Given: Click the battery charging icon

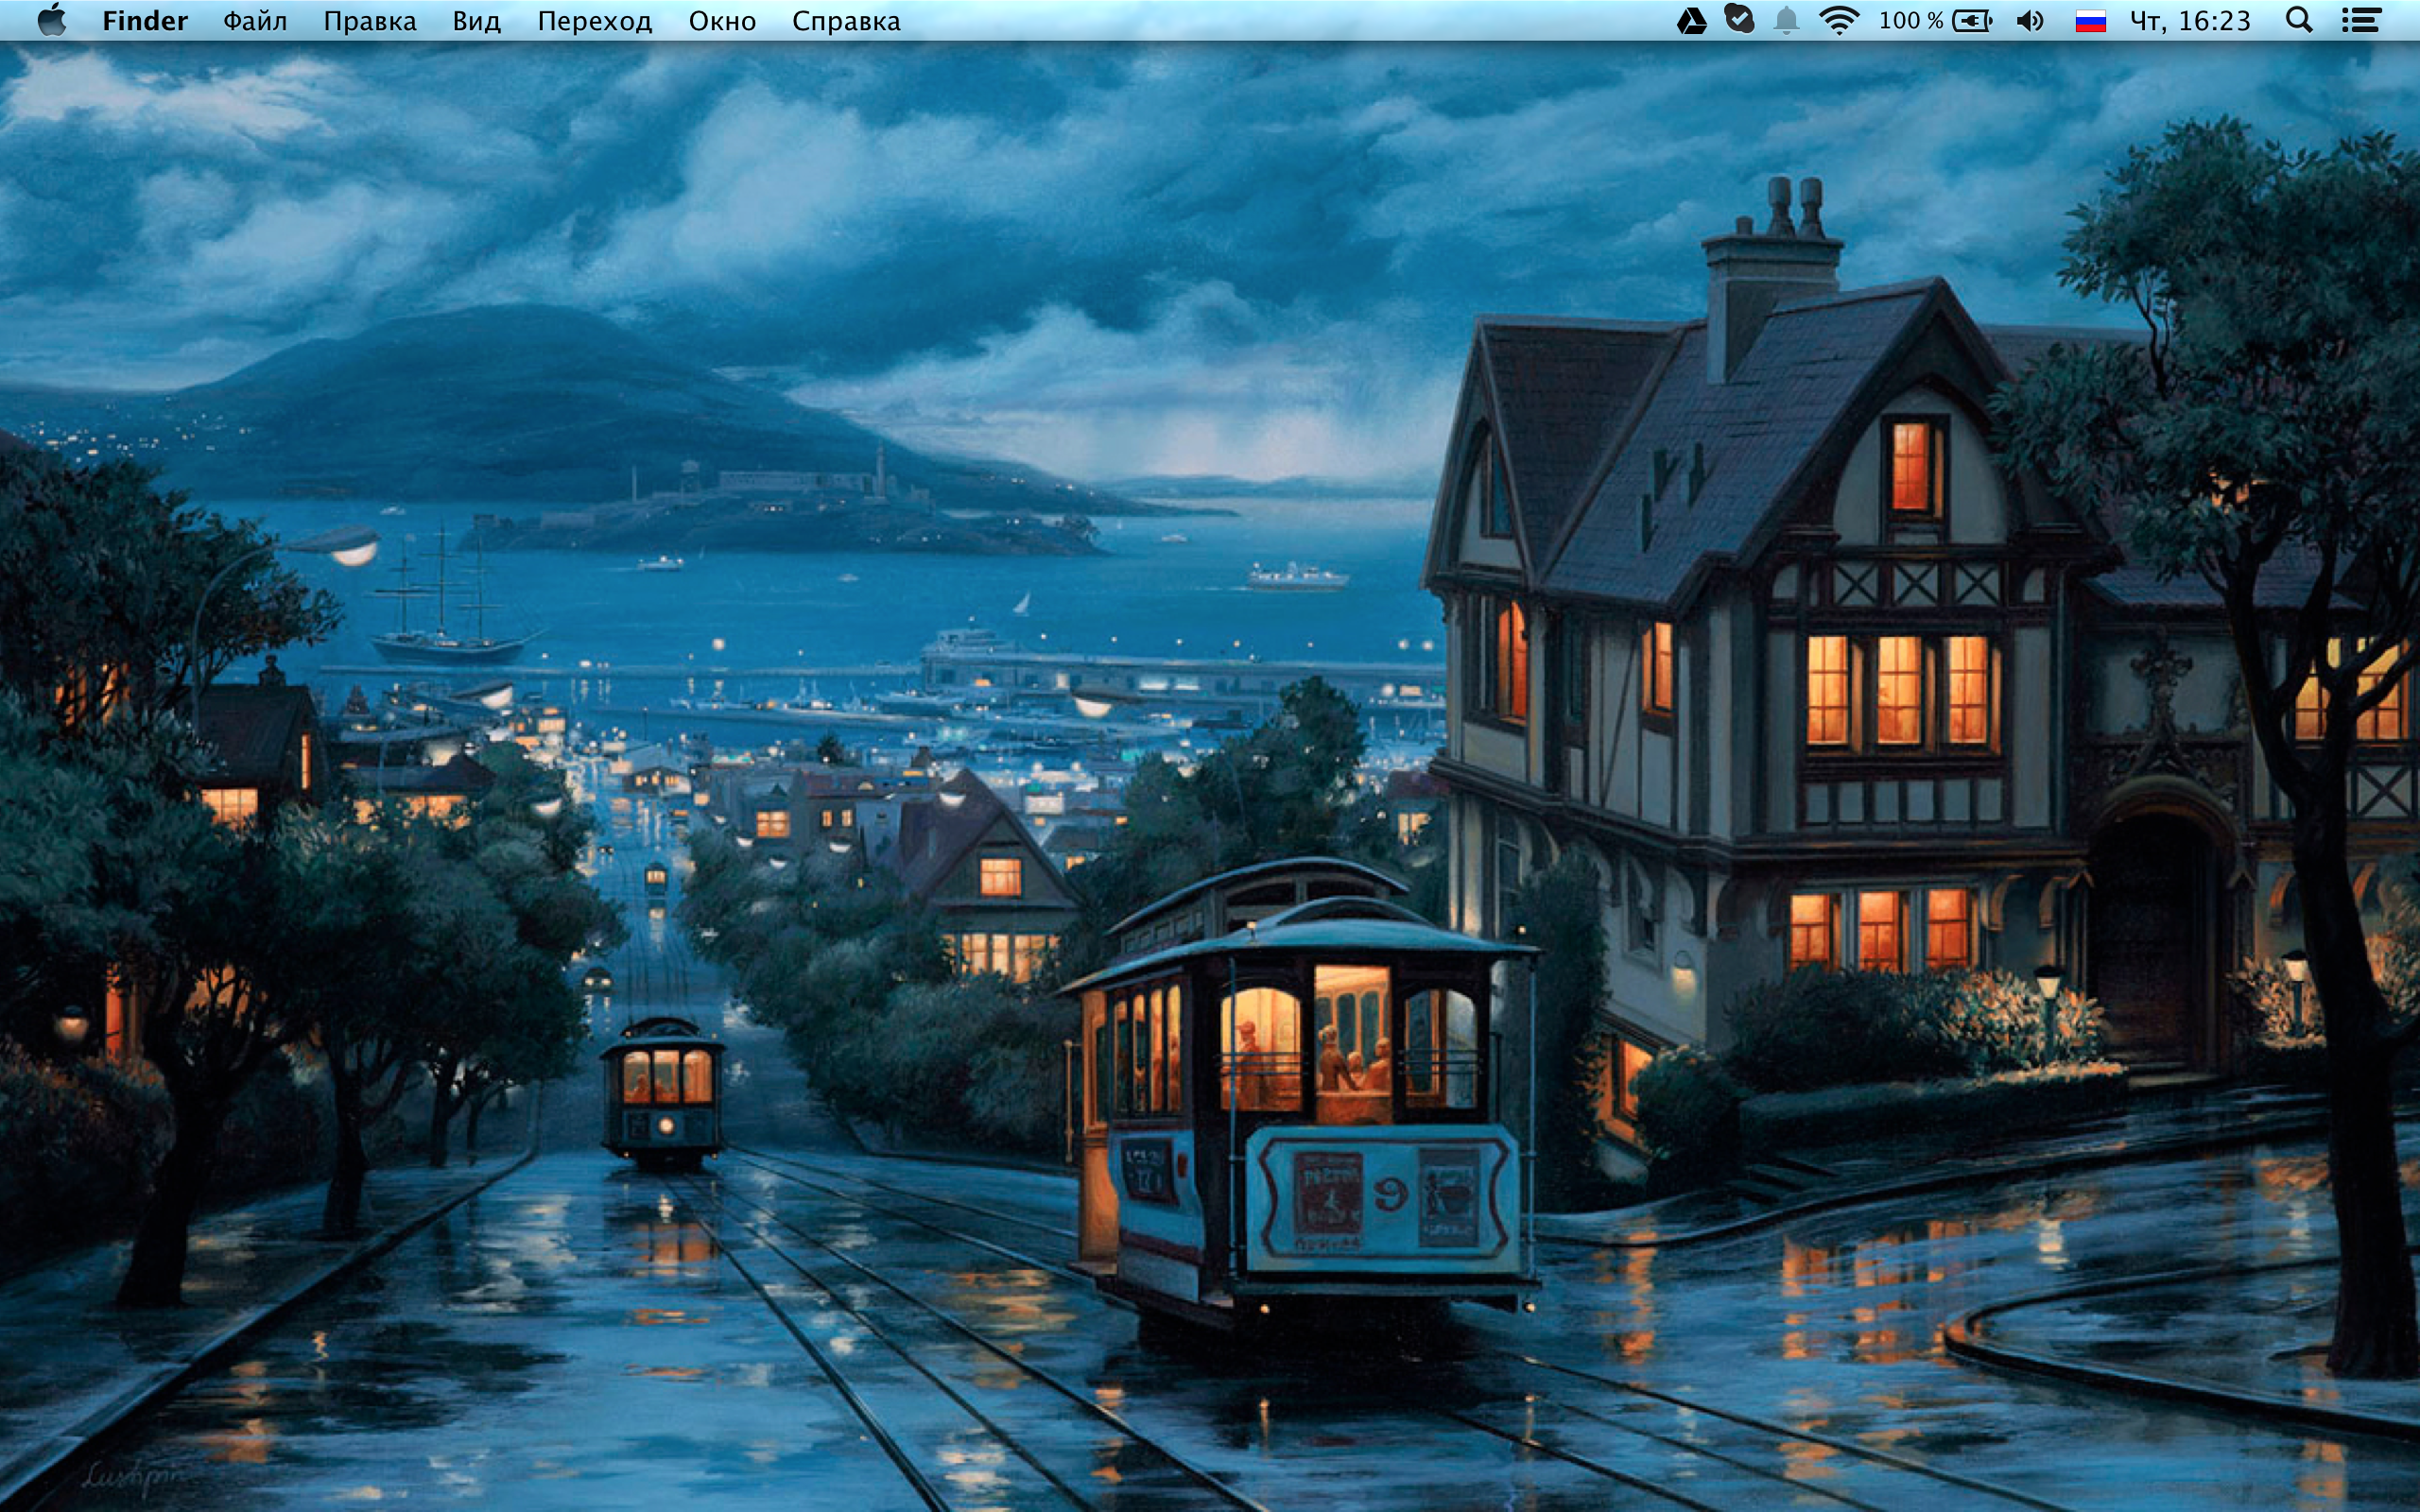Looking at the screenshot, I should pyautogui.click(x=1972, y=21).
